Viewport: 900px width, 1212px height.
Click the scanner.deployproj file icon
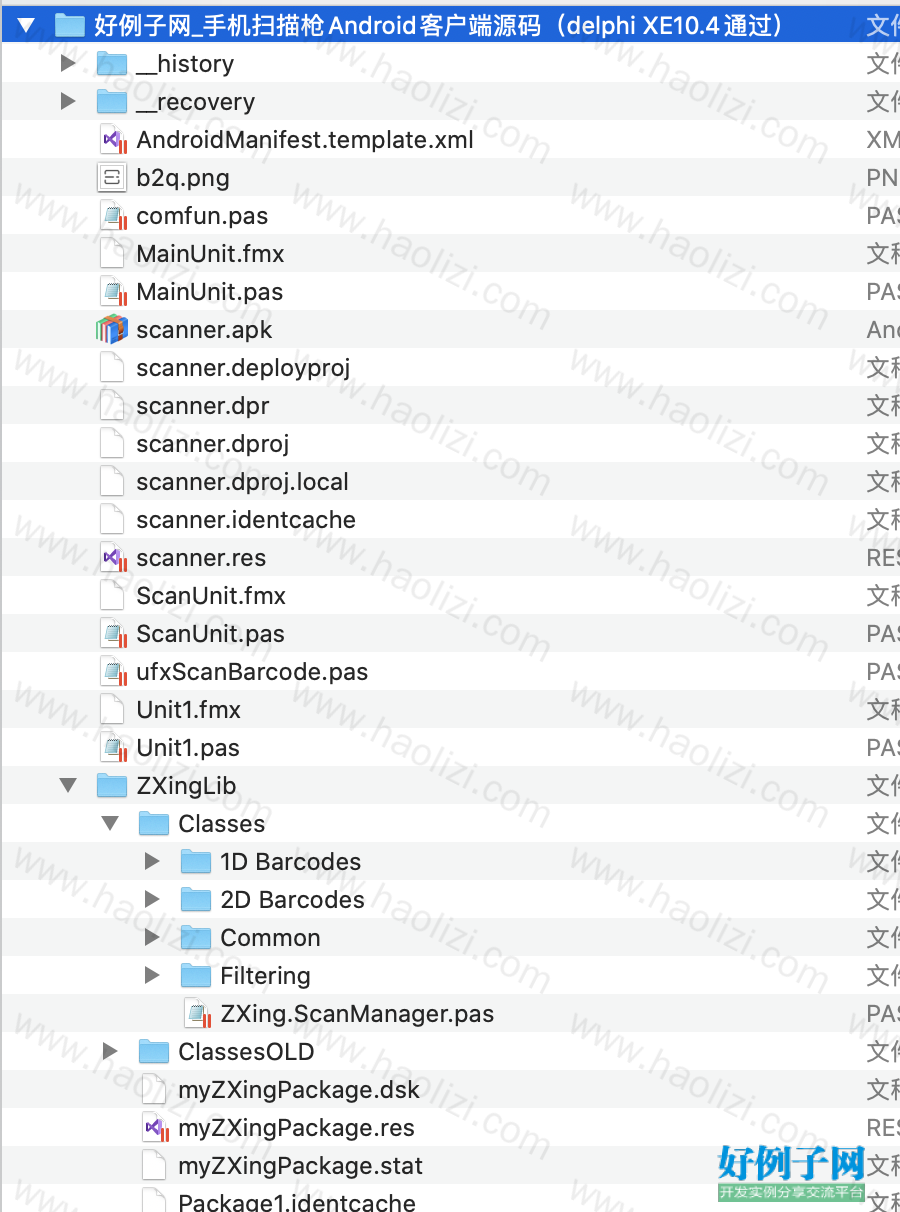pyautogui.click(x=112, y=368)
